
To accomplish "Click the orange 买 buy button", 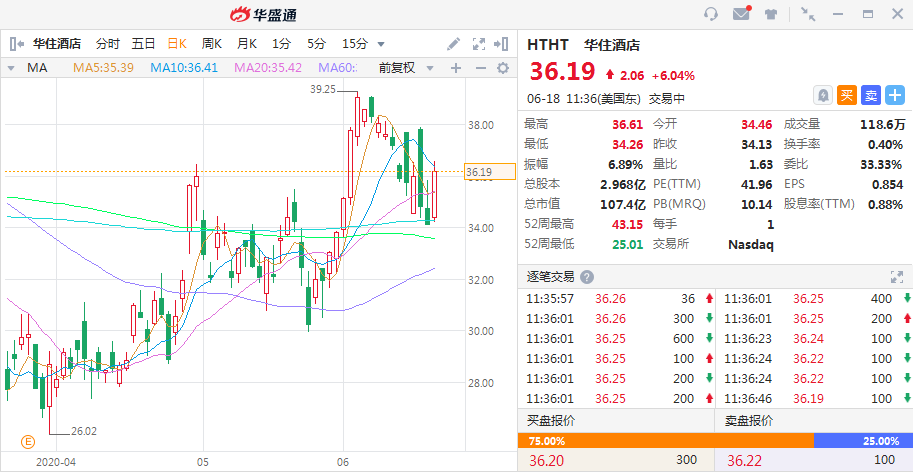I will tap(847, 95).
